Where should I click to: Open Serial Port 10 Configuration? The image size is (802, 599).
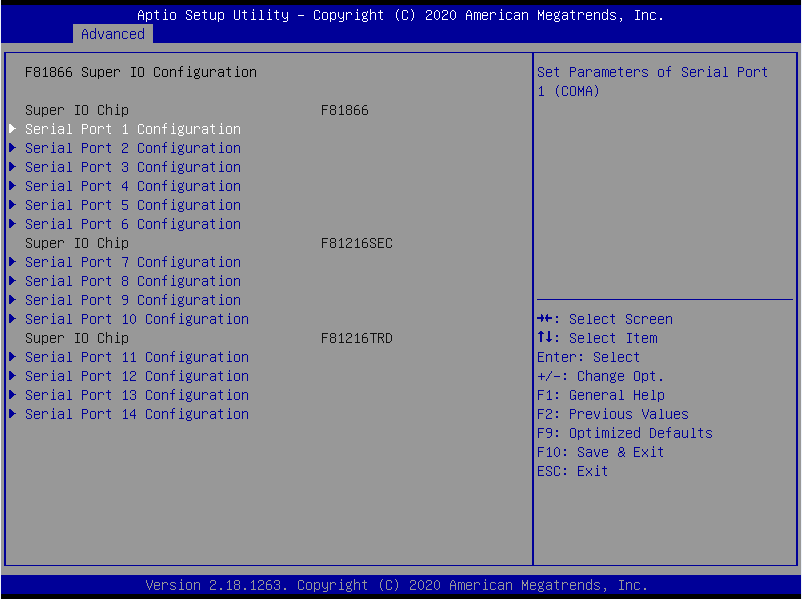[136, 319]
